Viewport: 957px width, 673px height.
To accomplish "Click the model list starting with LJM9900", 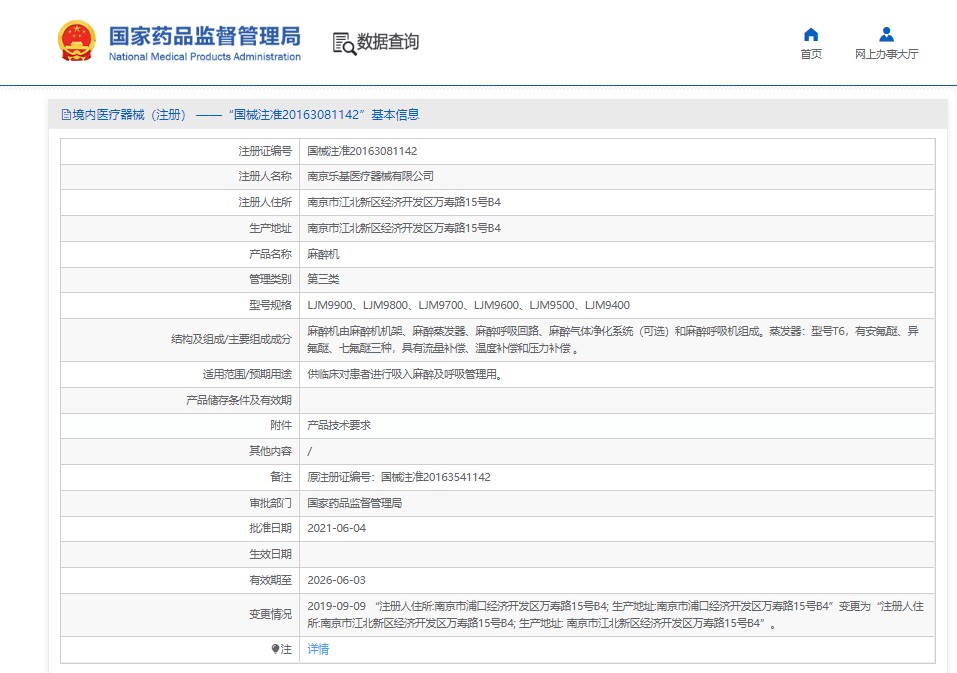I will [x=468, y=305].
